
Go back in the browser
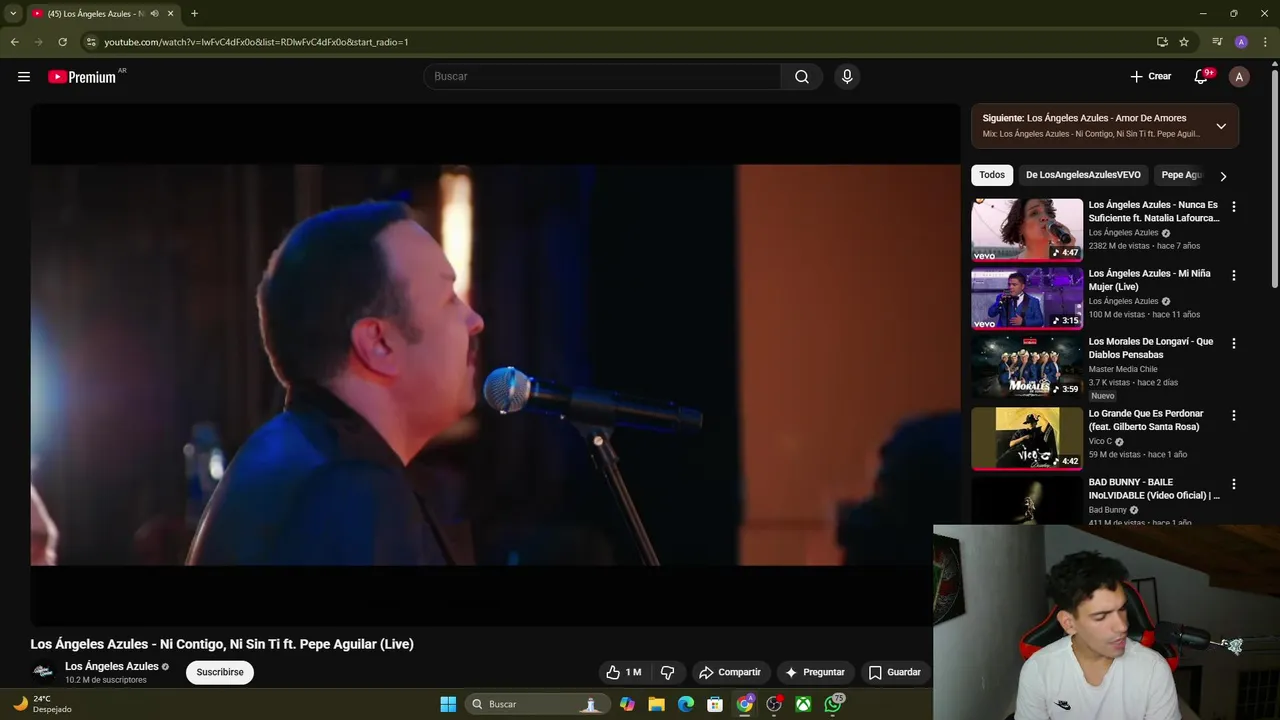click(14, 42)
